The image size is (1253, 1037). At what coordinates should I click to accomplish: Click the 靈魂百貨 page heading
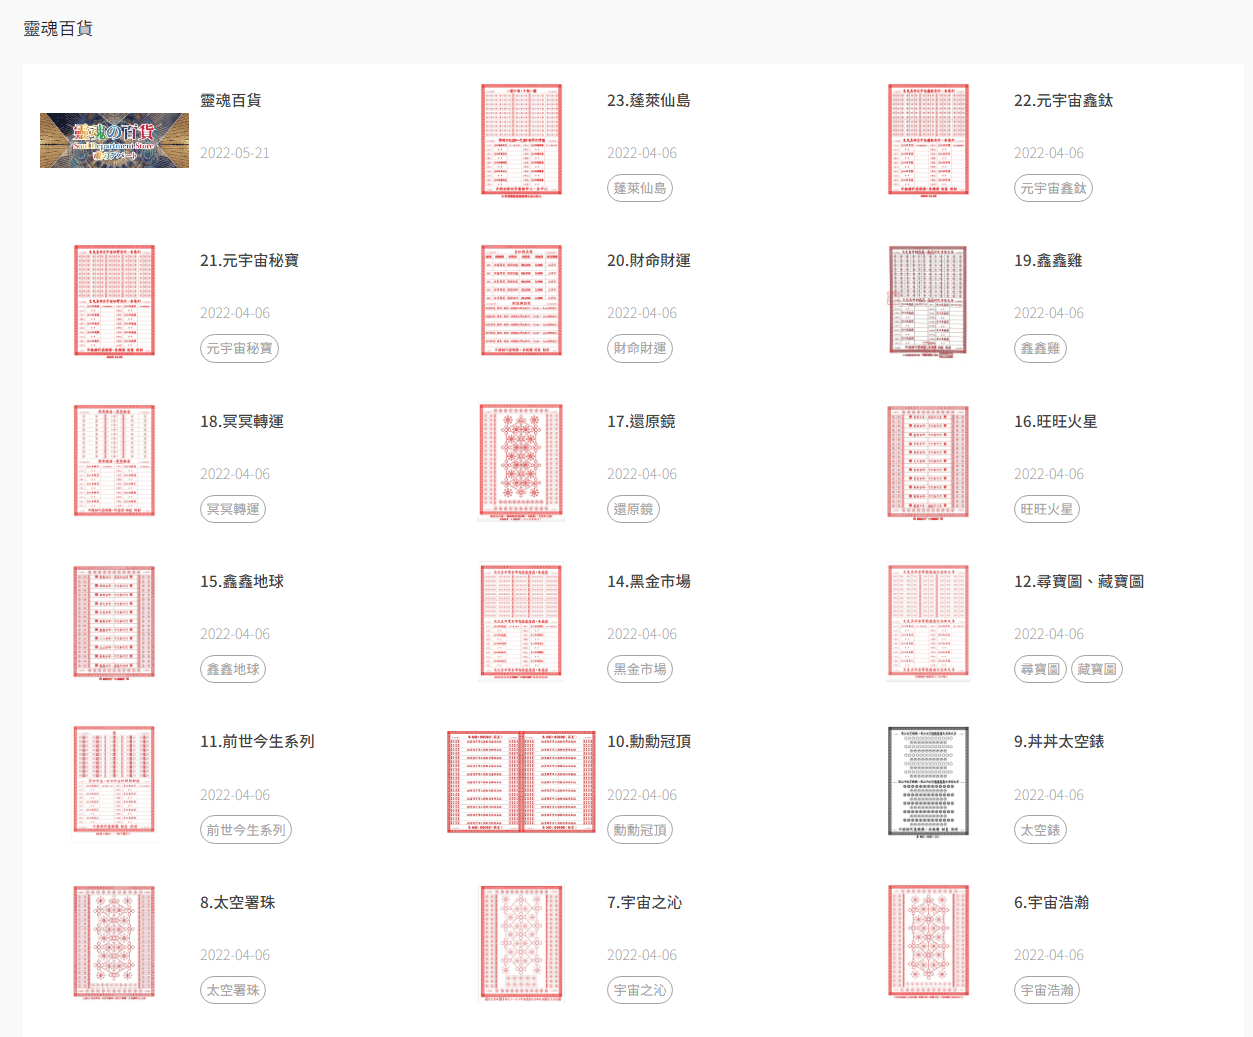[58, 29]
